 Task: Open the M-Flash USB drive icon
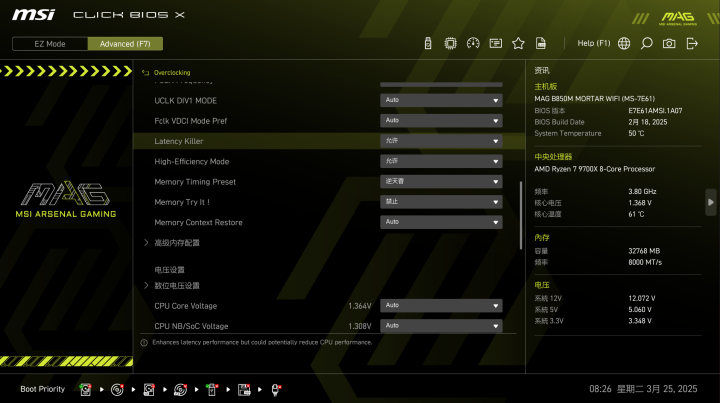pyautogui.click(x=428, y=44)
